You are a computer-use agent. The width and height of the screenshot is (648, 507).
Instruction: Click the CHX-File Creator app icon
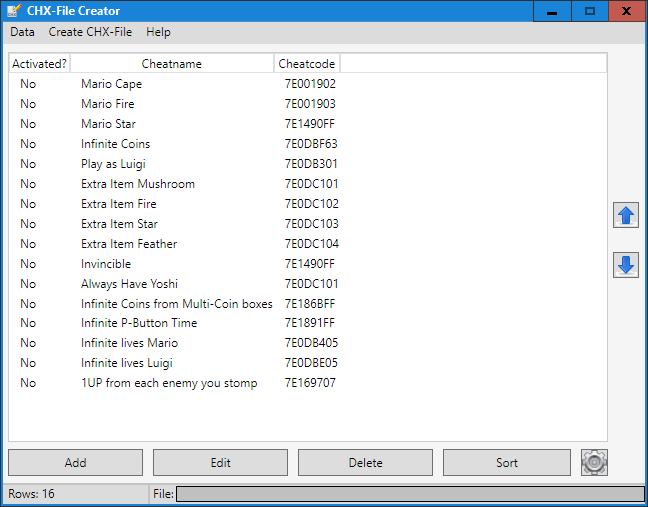pos(14,11)
